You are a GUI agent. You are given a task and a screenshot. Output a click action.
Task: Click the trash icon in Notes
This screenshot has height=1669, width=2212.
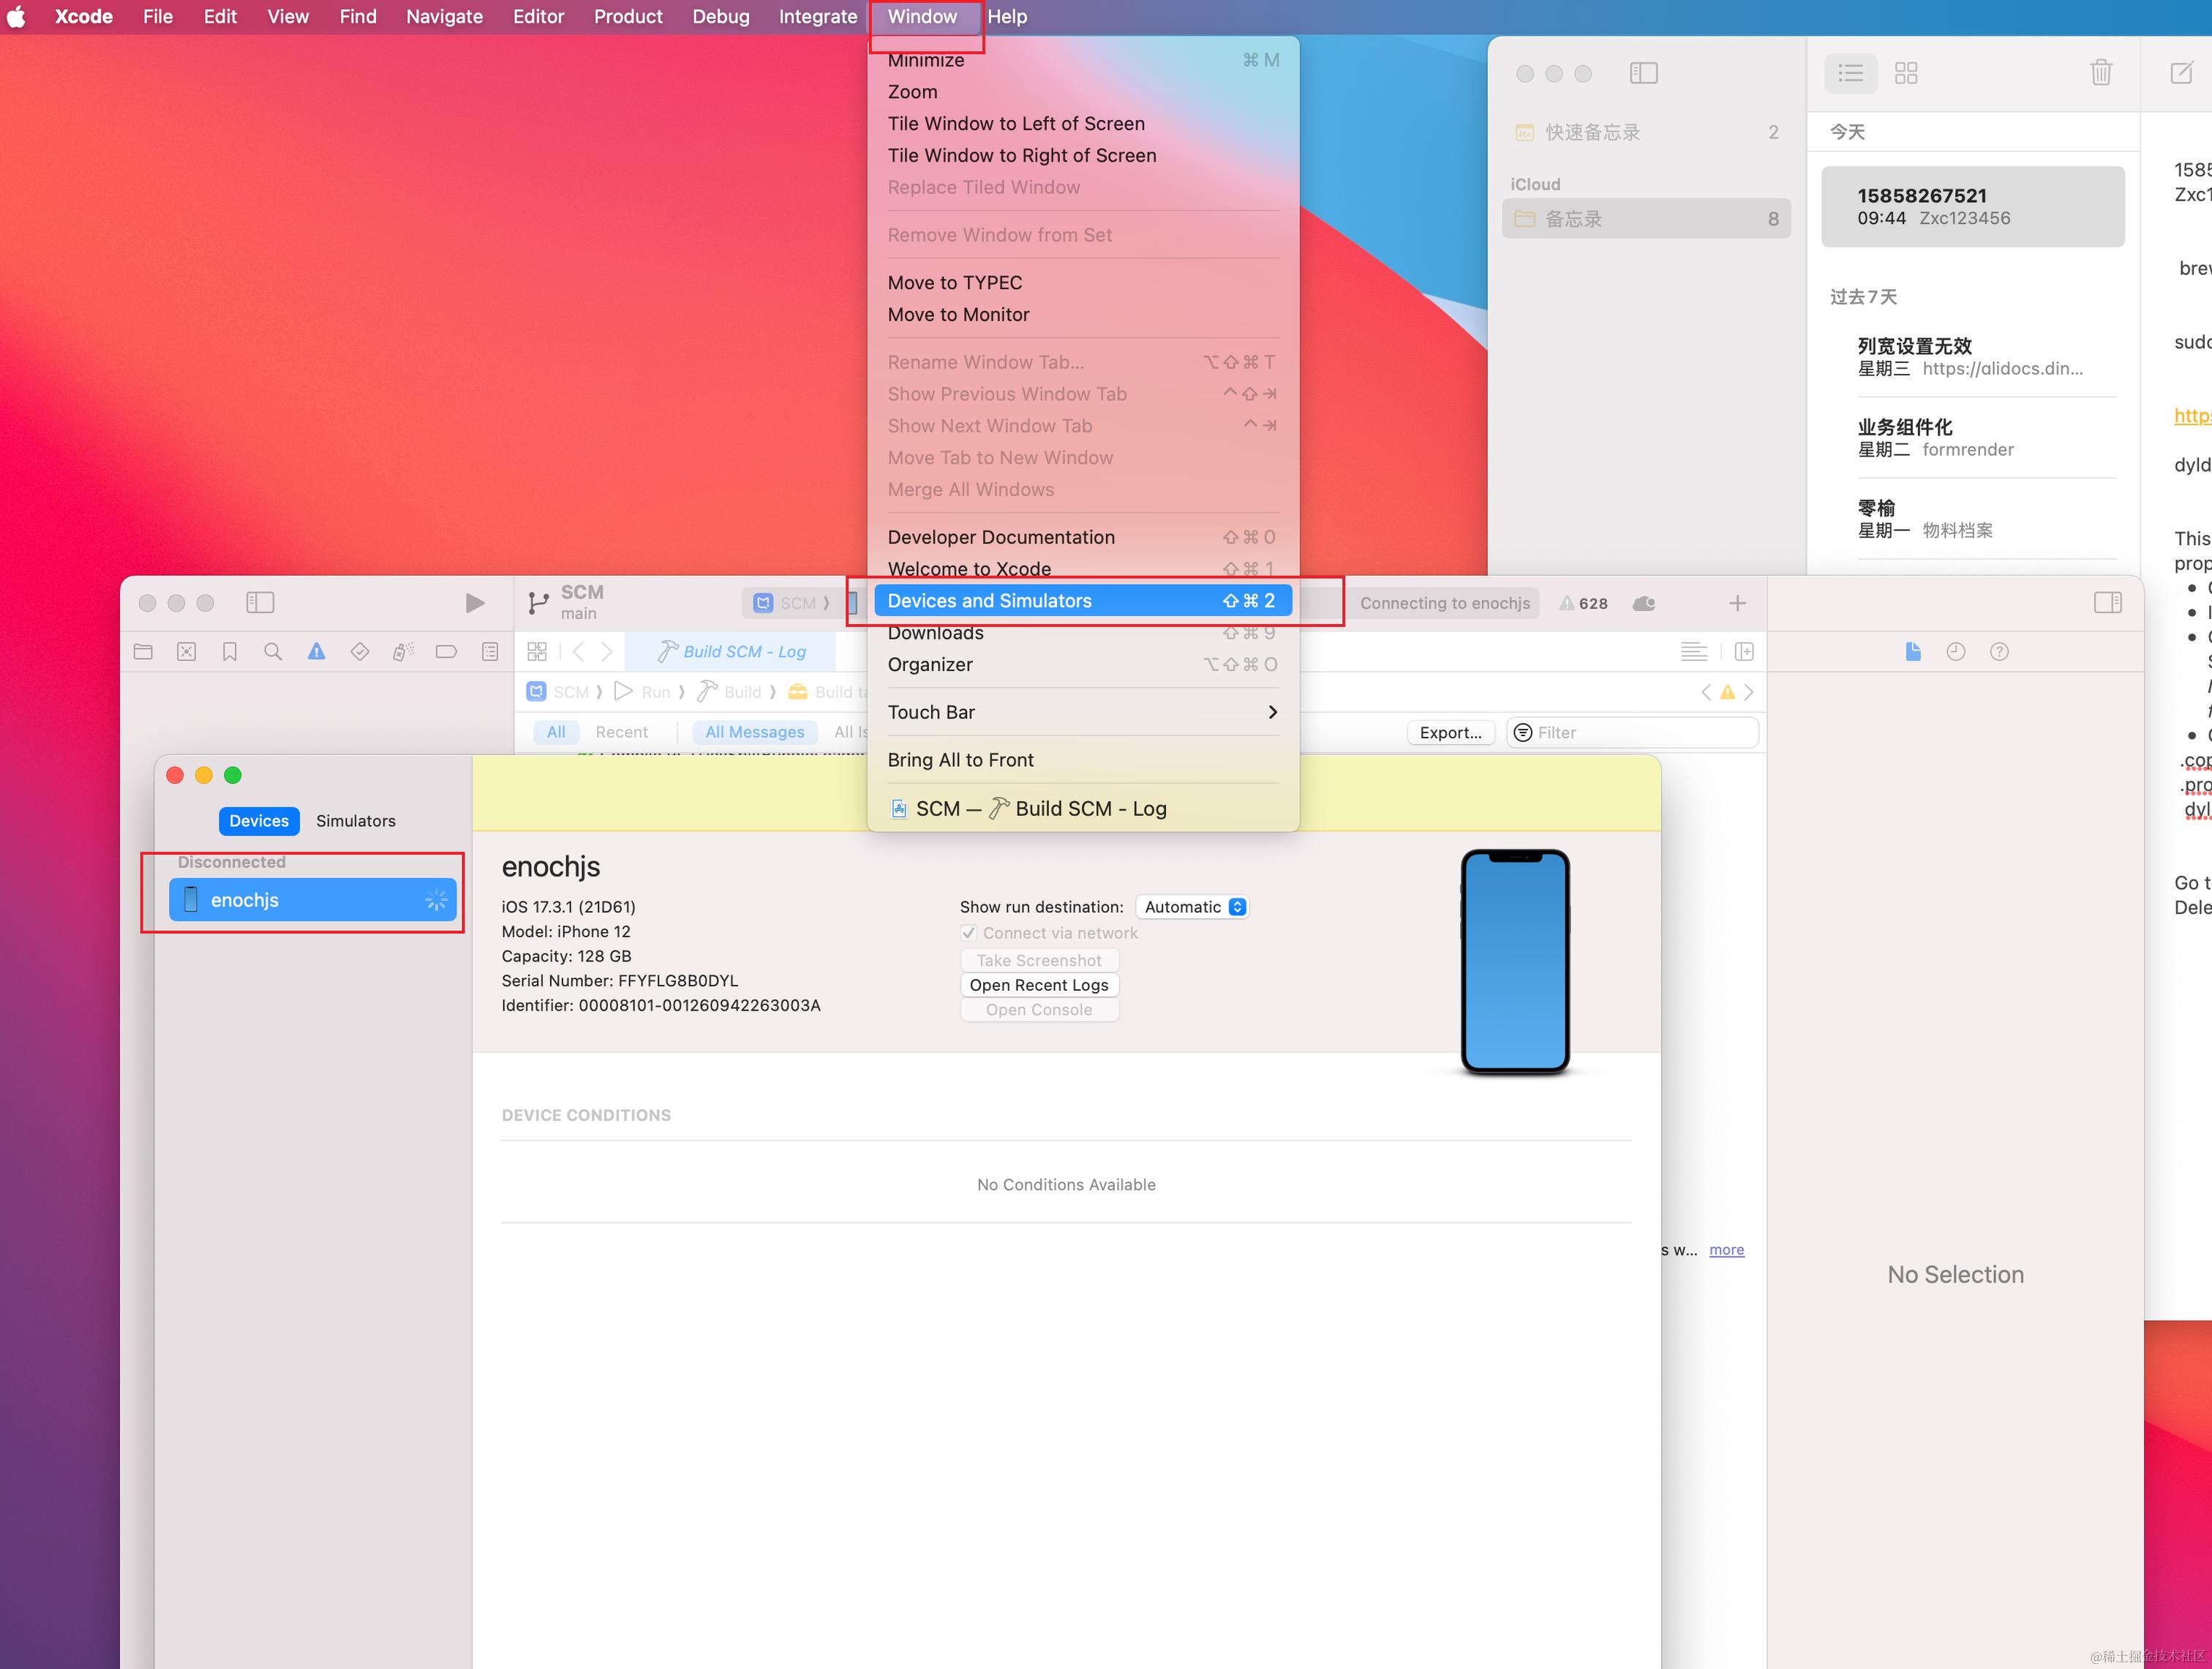tap(2100, 73)
